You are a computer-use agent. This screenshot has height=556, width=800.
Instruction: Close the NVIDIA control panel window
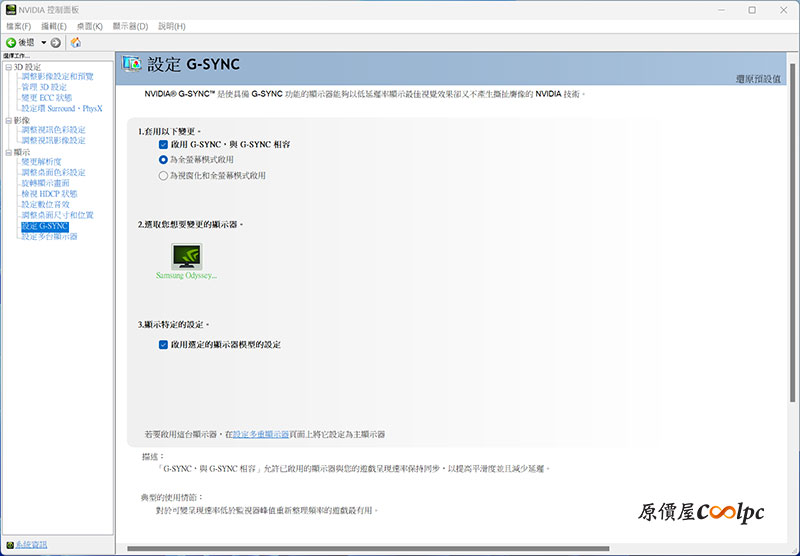click(x=783, y=10)
